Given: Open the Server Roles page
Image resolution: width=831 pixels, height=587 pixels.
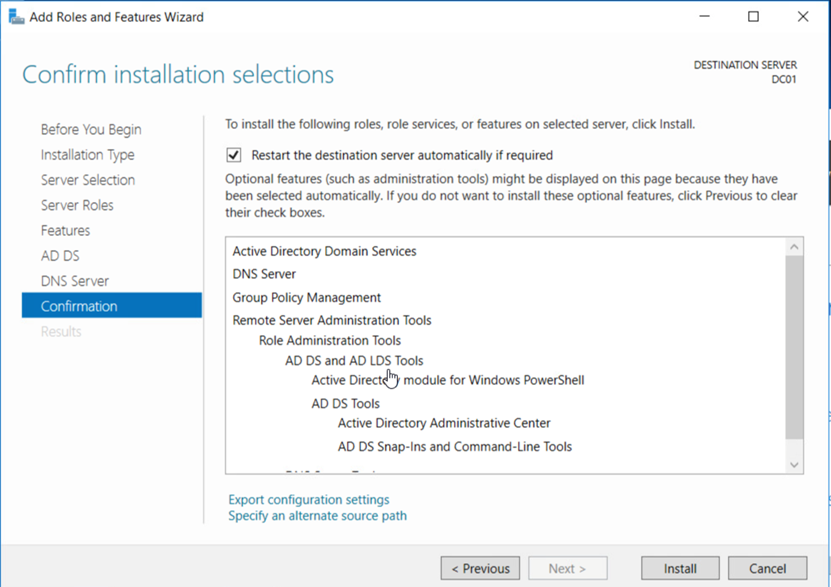Looking at the screenshot, I should click(x=77, y=205).
